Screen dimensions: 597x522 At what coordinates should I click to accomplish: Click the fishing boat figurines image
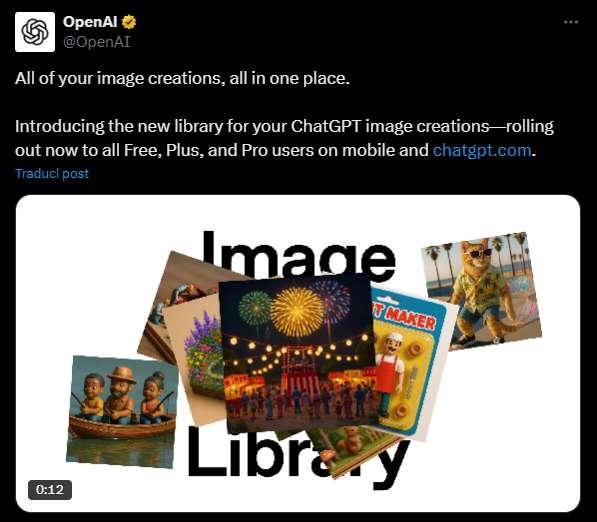tap(122, 411)
